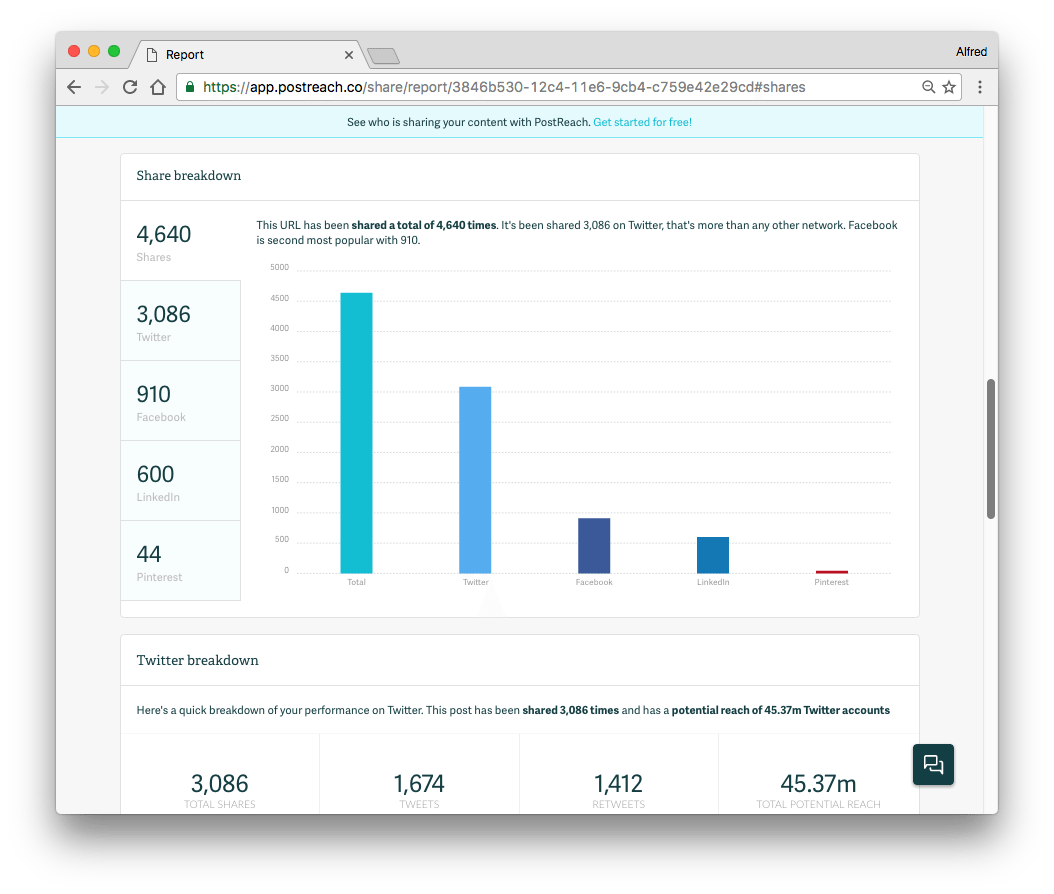Open the Alfred menu bar item

point(971,50)
